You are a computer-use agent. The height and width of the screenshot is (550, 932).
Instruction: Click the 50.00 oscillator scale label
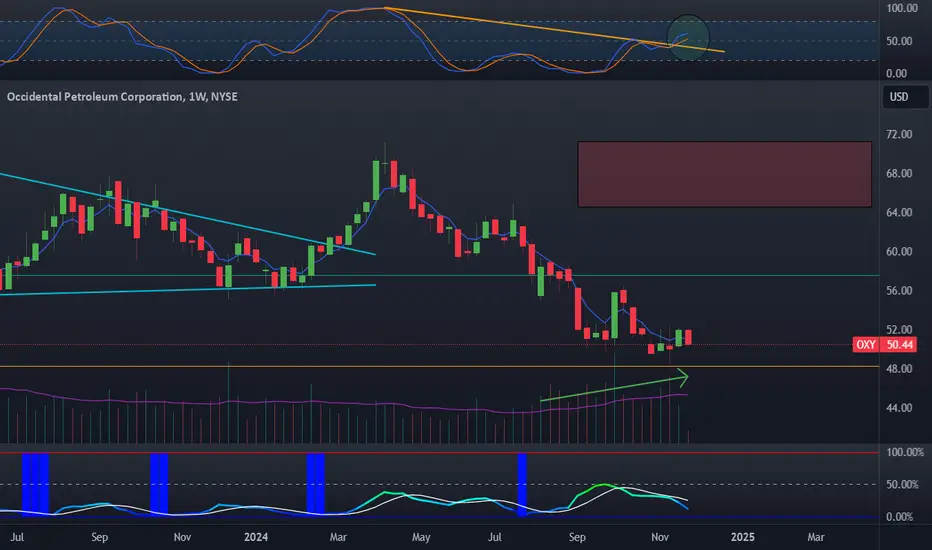pyautogui.click(x=899, y=41)
